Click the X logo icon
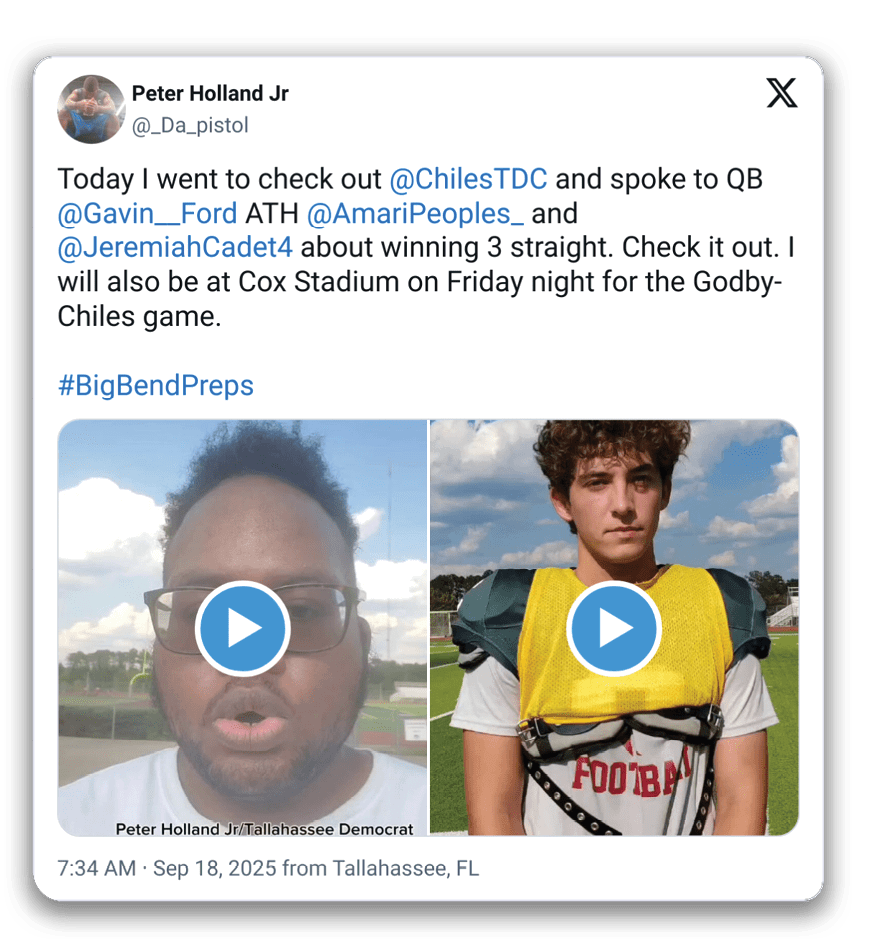 (x=782, y=93)
